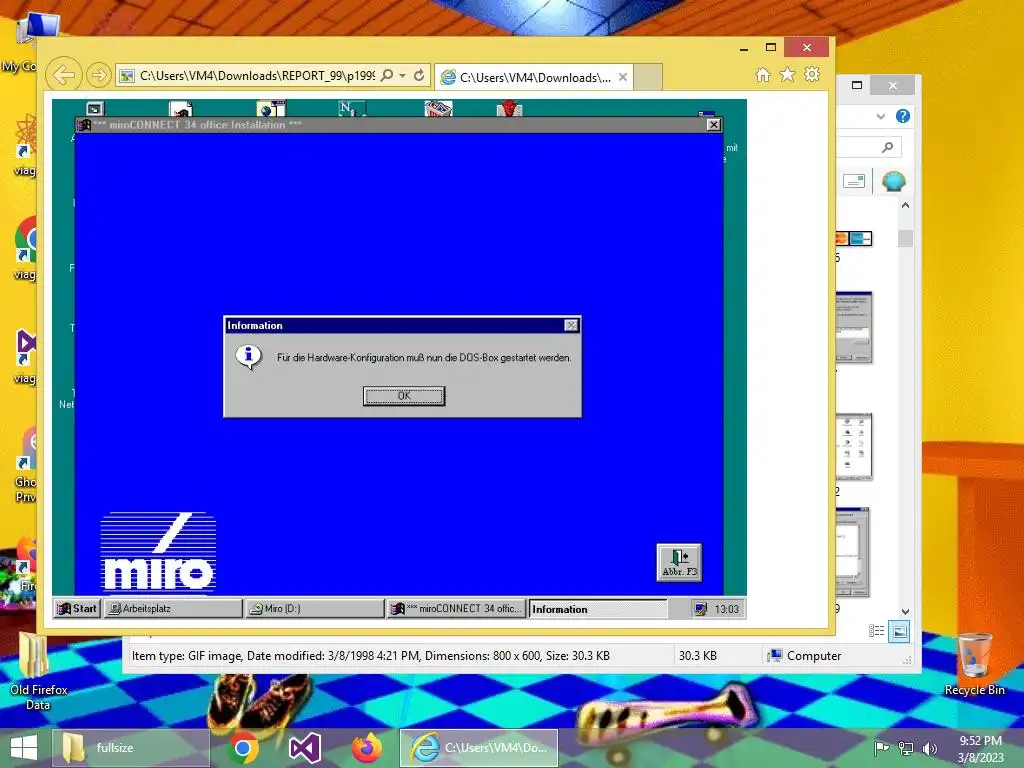The width and height of the screenshot is (1024, 768).
Task: Open the clock showing 9:52 PM
Action: click(980, 749)
